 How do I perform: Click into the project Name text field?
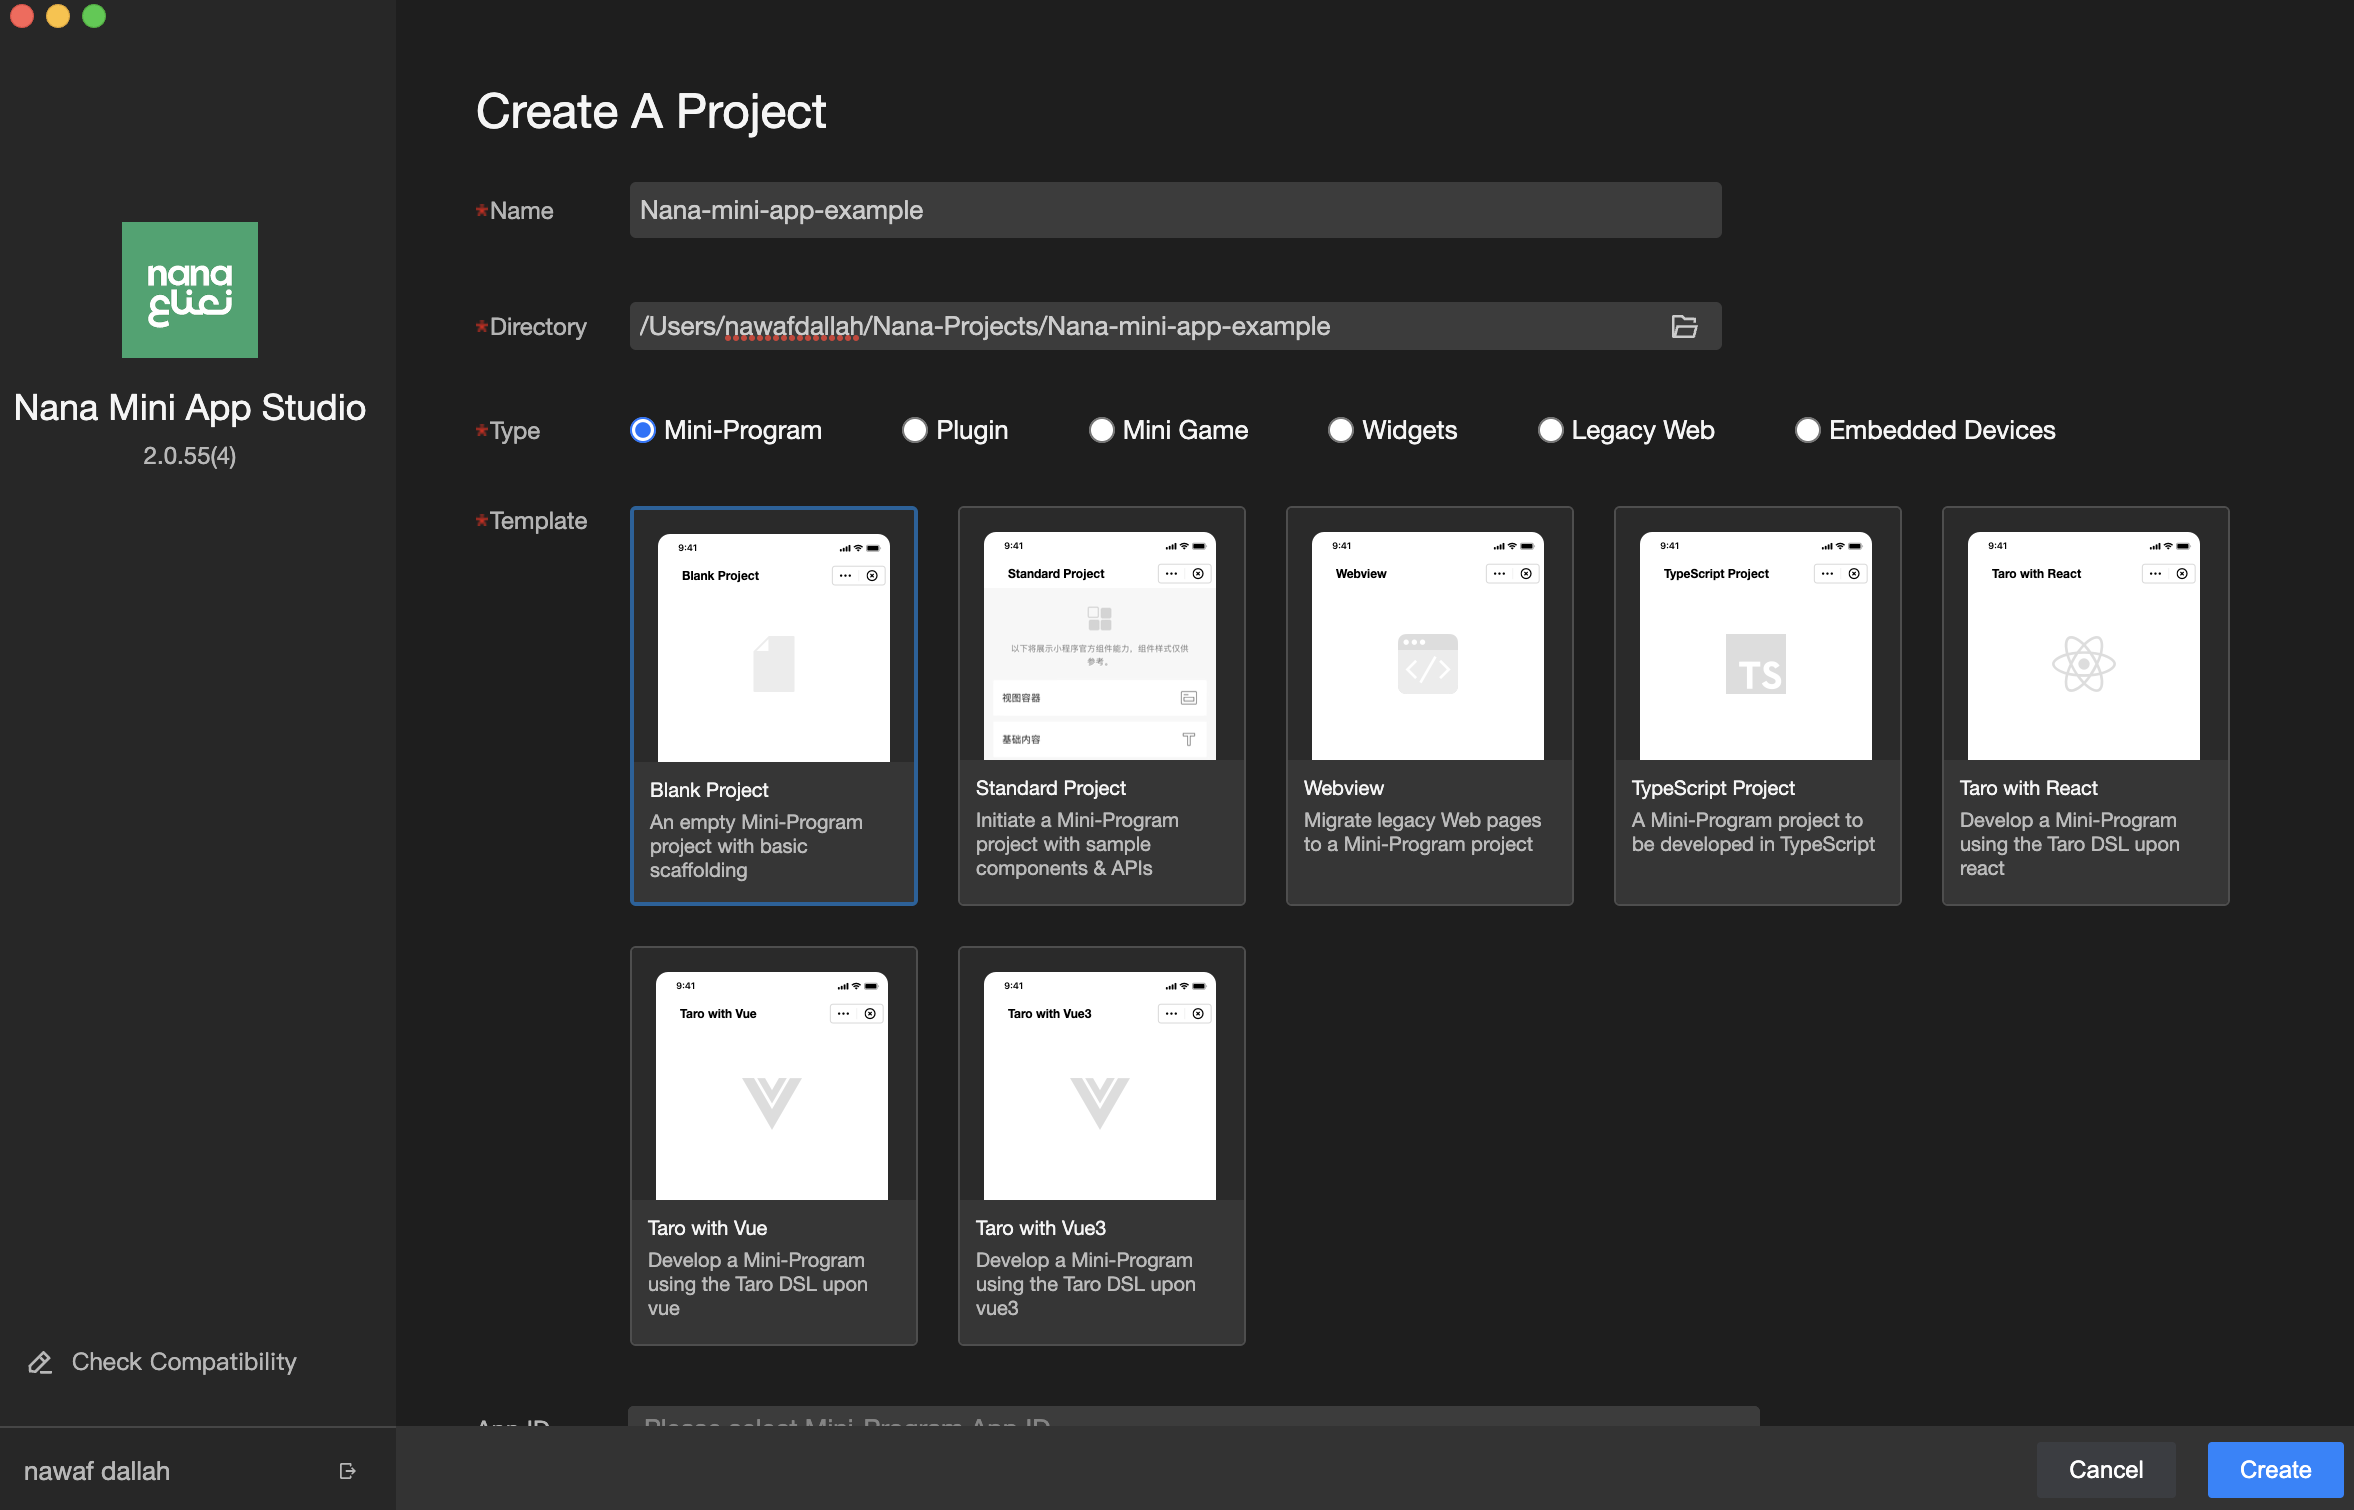coord(1175,210)
